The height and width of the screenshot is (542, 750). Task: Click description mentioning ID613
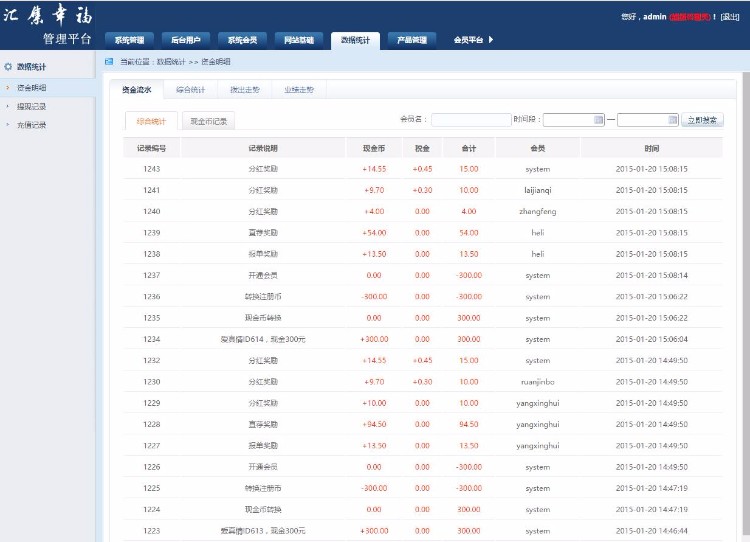[x=263, y=531]
